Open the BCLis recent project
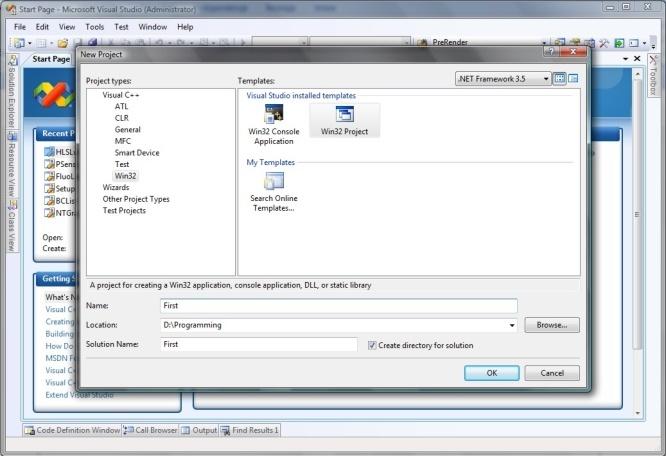666x456 pixels. point(61,201)
